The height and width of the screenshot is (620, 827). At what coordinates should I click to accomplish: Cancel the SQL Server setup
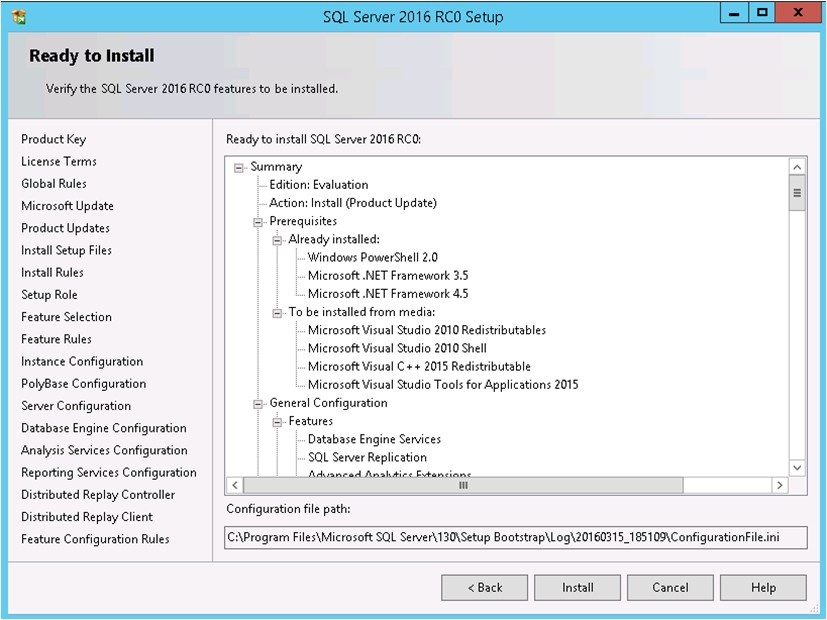tap(670, 587)
